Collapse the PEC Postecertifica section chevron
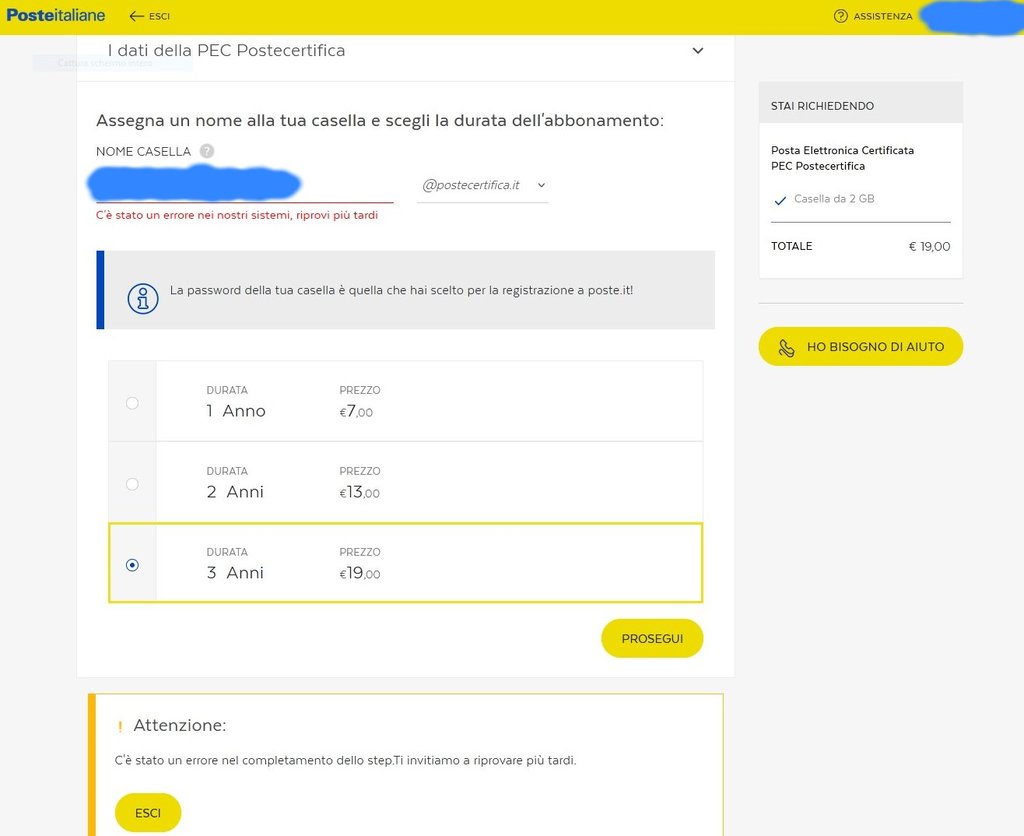The width and height of the screenshot is (1024, 836). (698, 51)
